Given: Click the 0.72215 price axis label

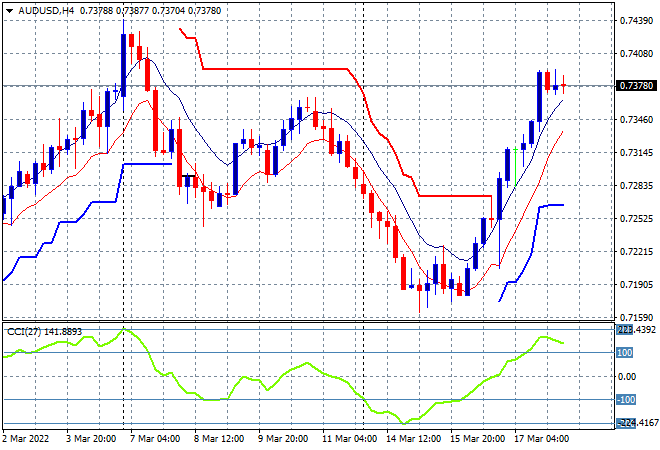Looking at the screenshot, I should click(636, 252).
